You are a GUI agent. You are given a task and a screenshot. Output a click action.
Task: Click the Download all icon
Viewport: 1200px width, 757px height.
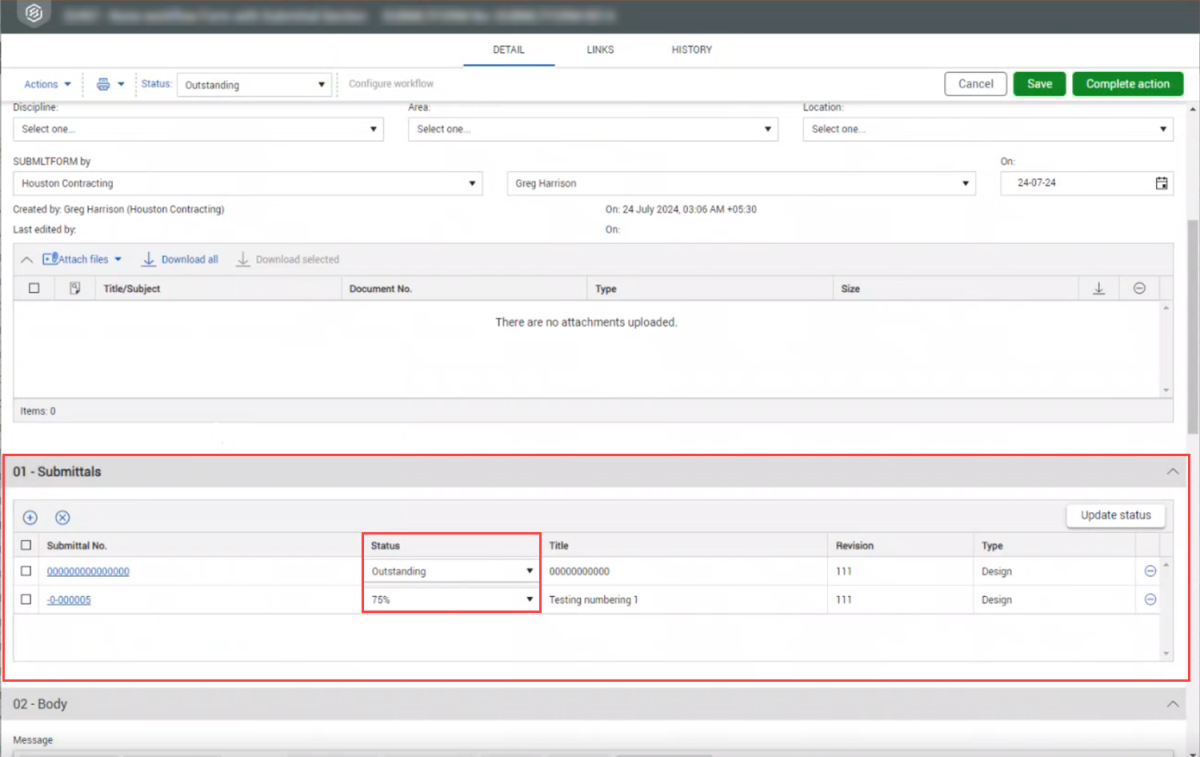pos(149,260)
